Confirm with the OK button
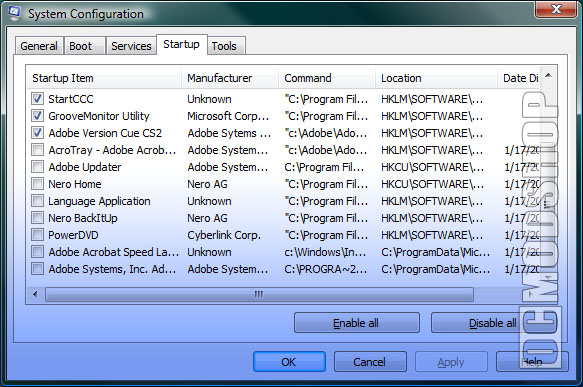The height and width of the screenshot is (387, 583). [x=289, y=362]
